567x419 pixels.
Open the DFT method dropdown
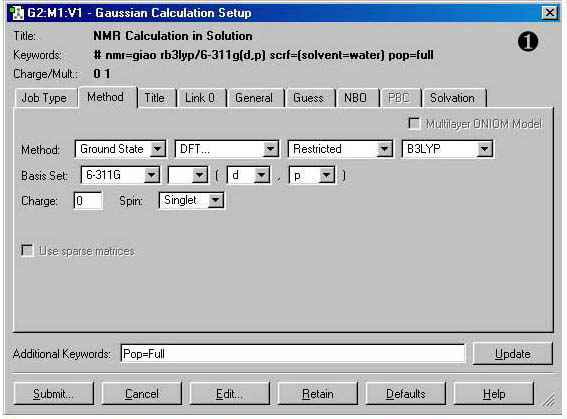click(x=227, y=149)
